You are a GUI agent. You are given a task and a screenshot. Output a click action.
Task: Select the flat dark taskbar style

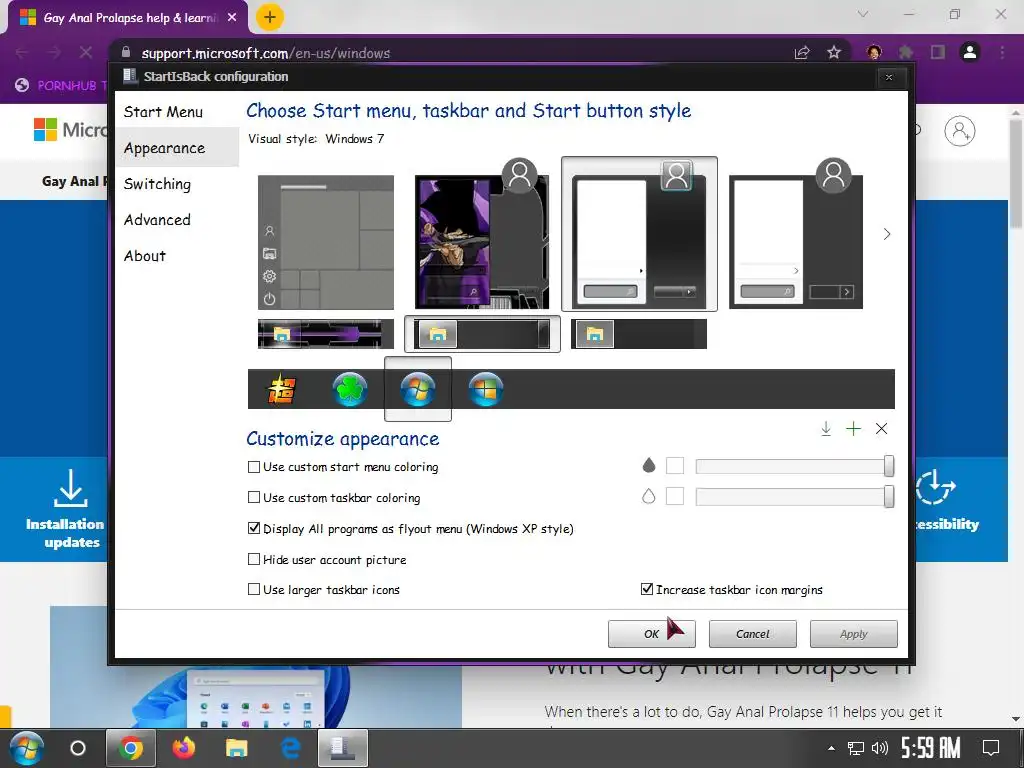tap(639, 334)
